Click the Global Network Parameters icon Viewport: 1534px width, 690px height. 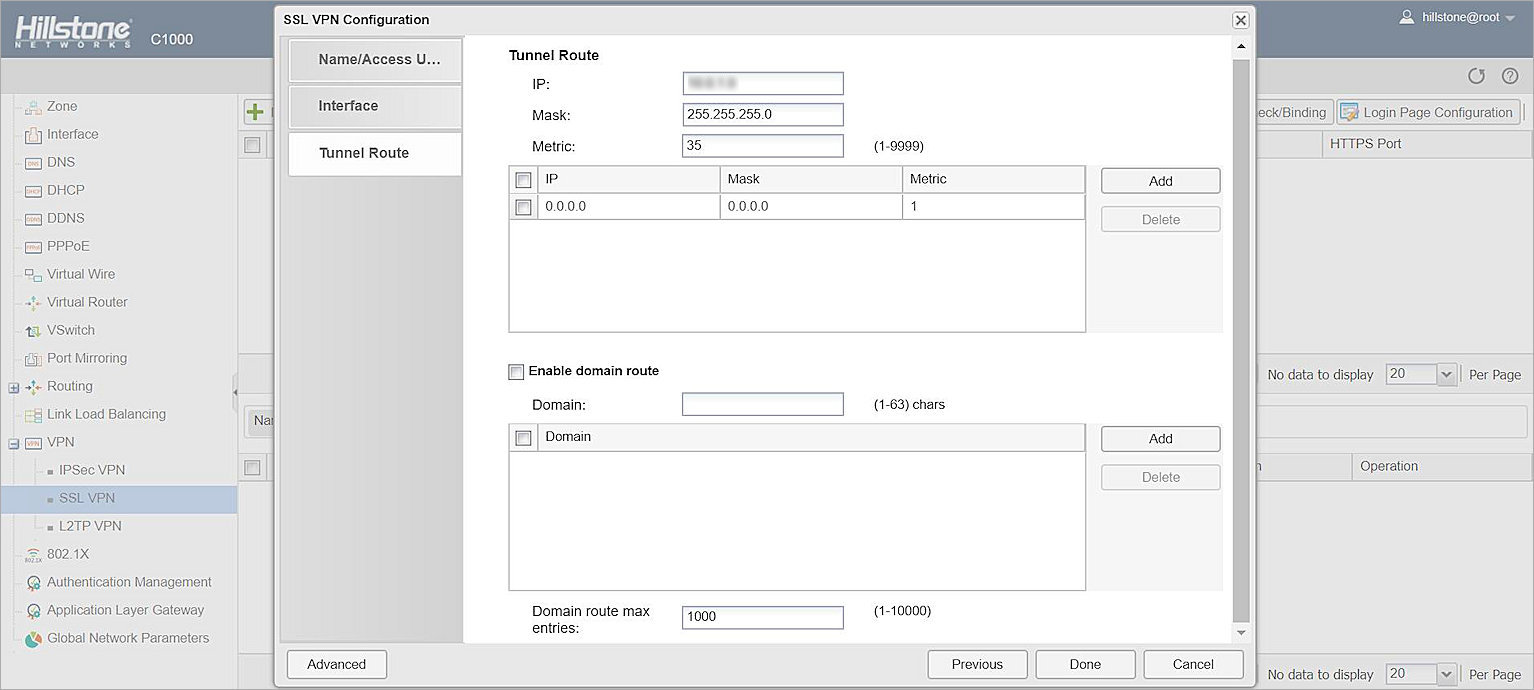32,639
